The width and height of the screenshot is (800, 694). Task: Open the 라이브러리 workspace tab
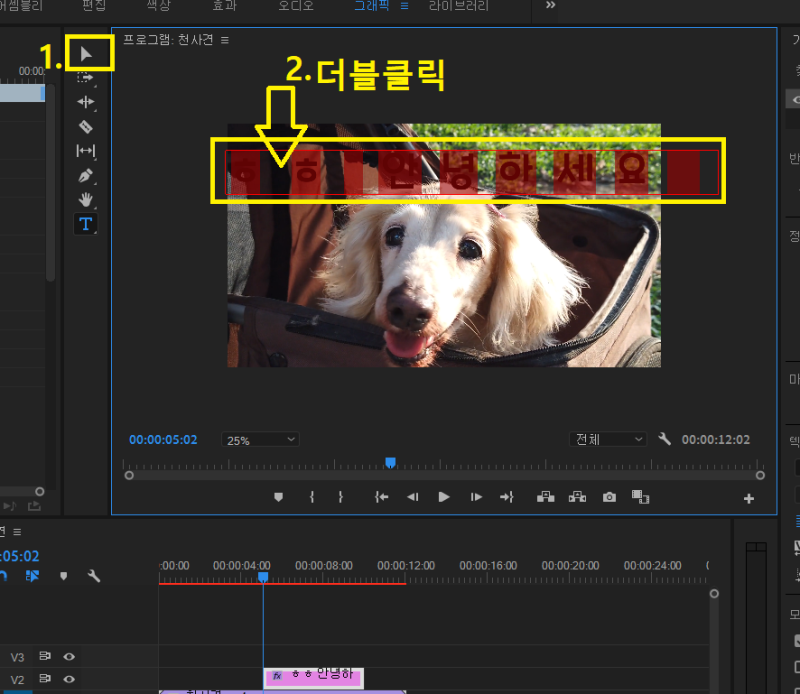pos(459,6)
